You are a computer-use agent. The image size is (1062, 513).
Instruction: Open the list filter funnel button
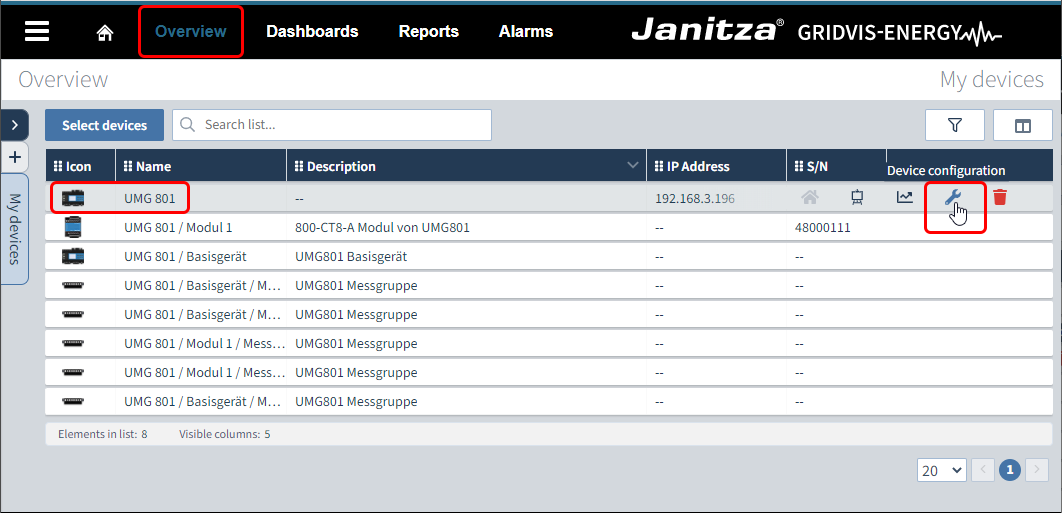(954, 125)
